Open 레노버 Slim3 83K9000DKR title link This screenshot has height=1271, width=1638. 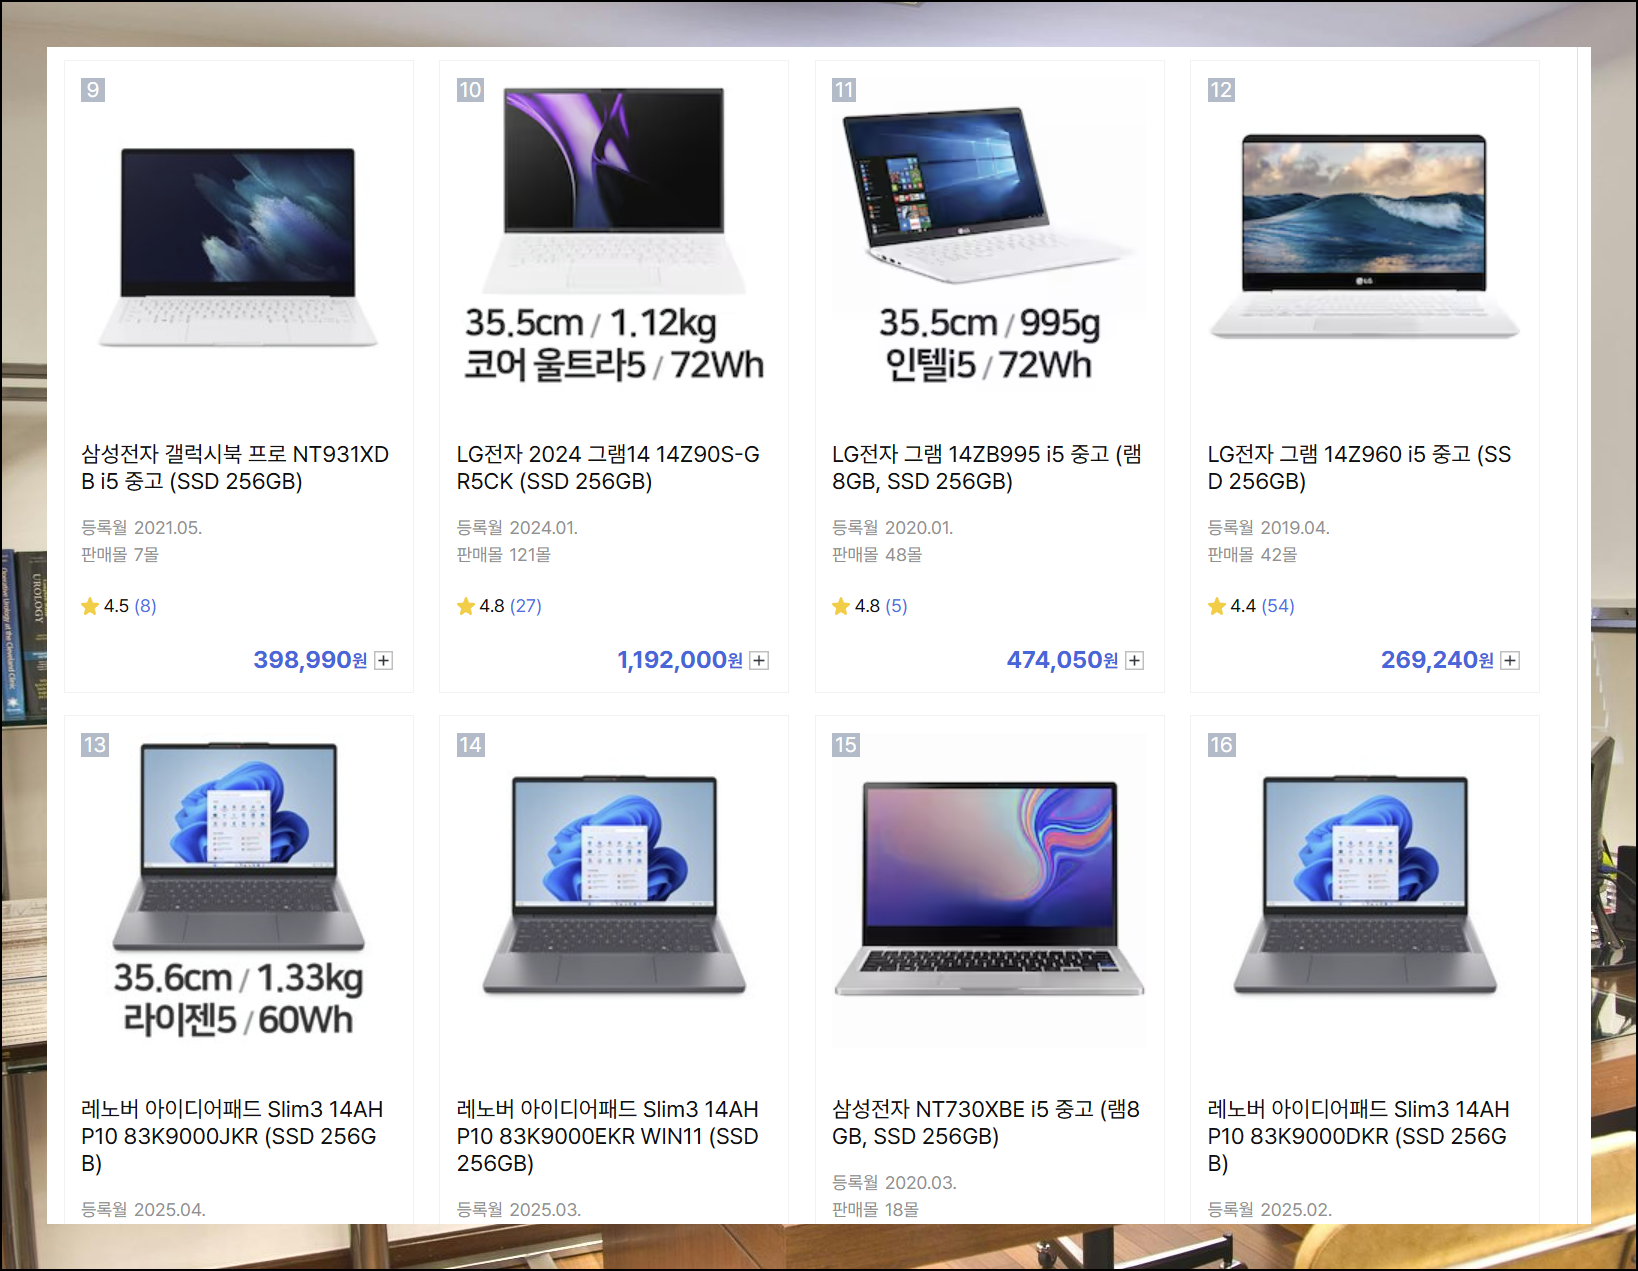point(1359,1136)
